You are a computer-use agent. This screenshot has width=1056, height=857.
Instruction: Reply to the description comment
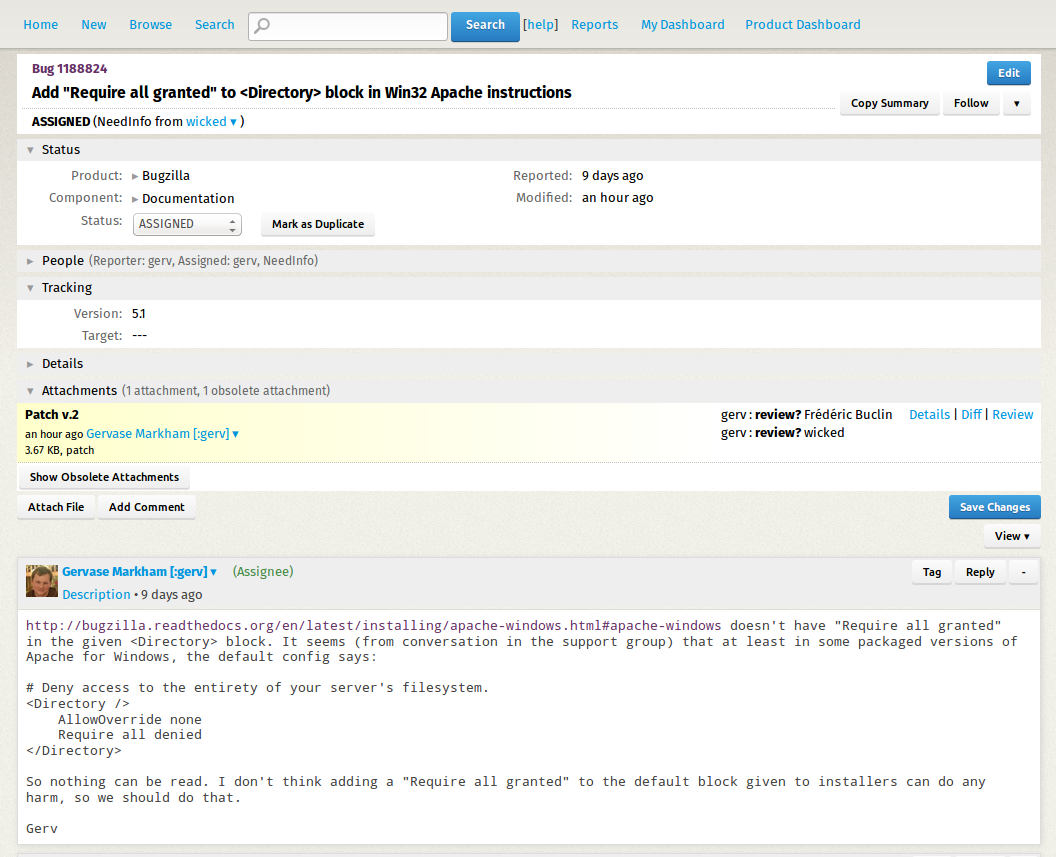(980, 572)
